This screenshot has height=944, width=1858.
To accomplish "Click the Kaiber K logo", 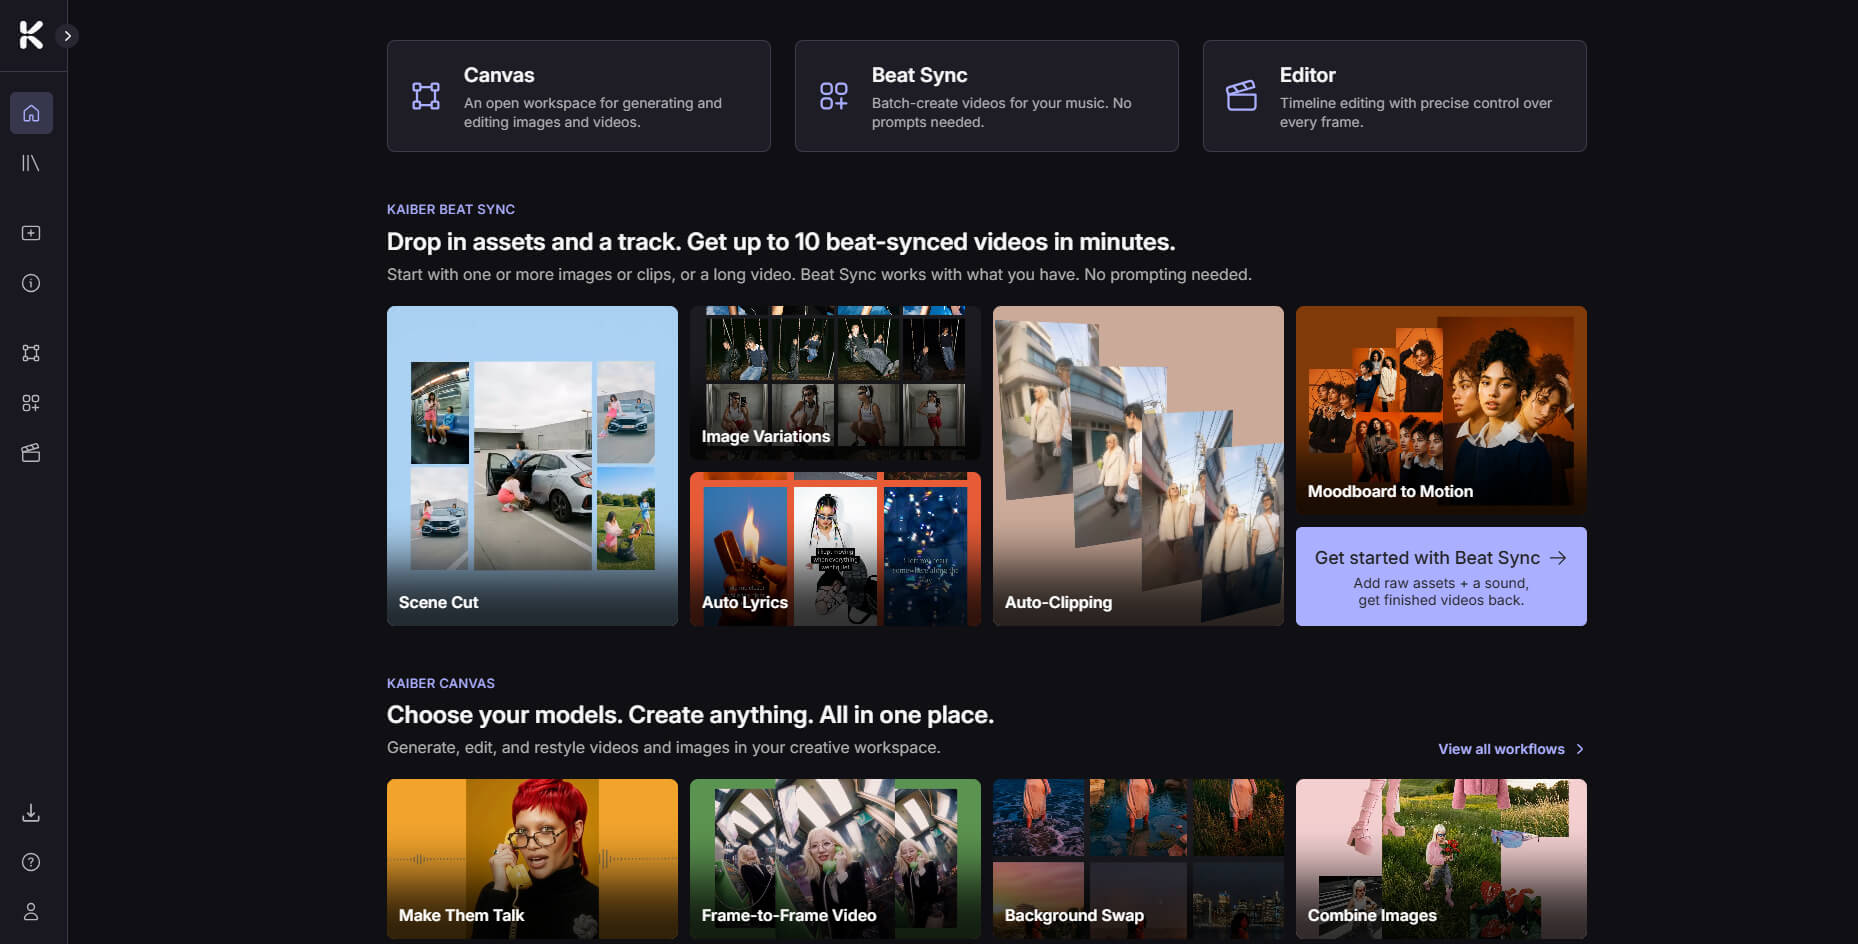I will tap(31, 35).
